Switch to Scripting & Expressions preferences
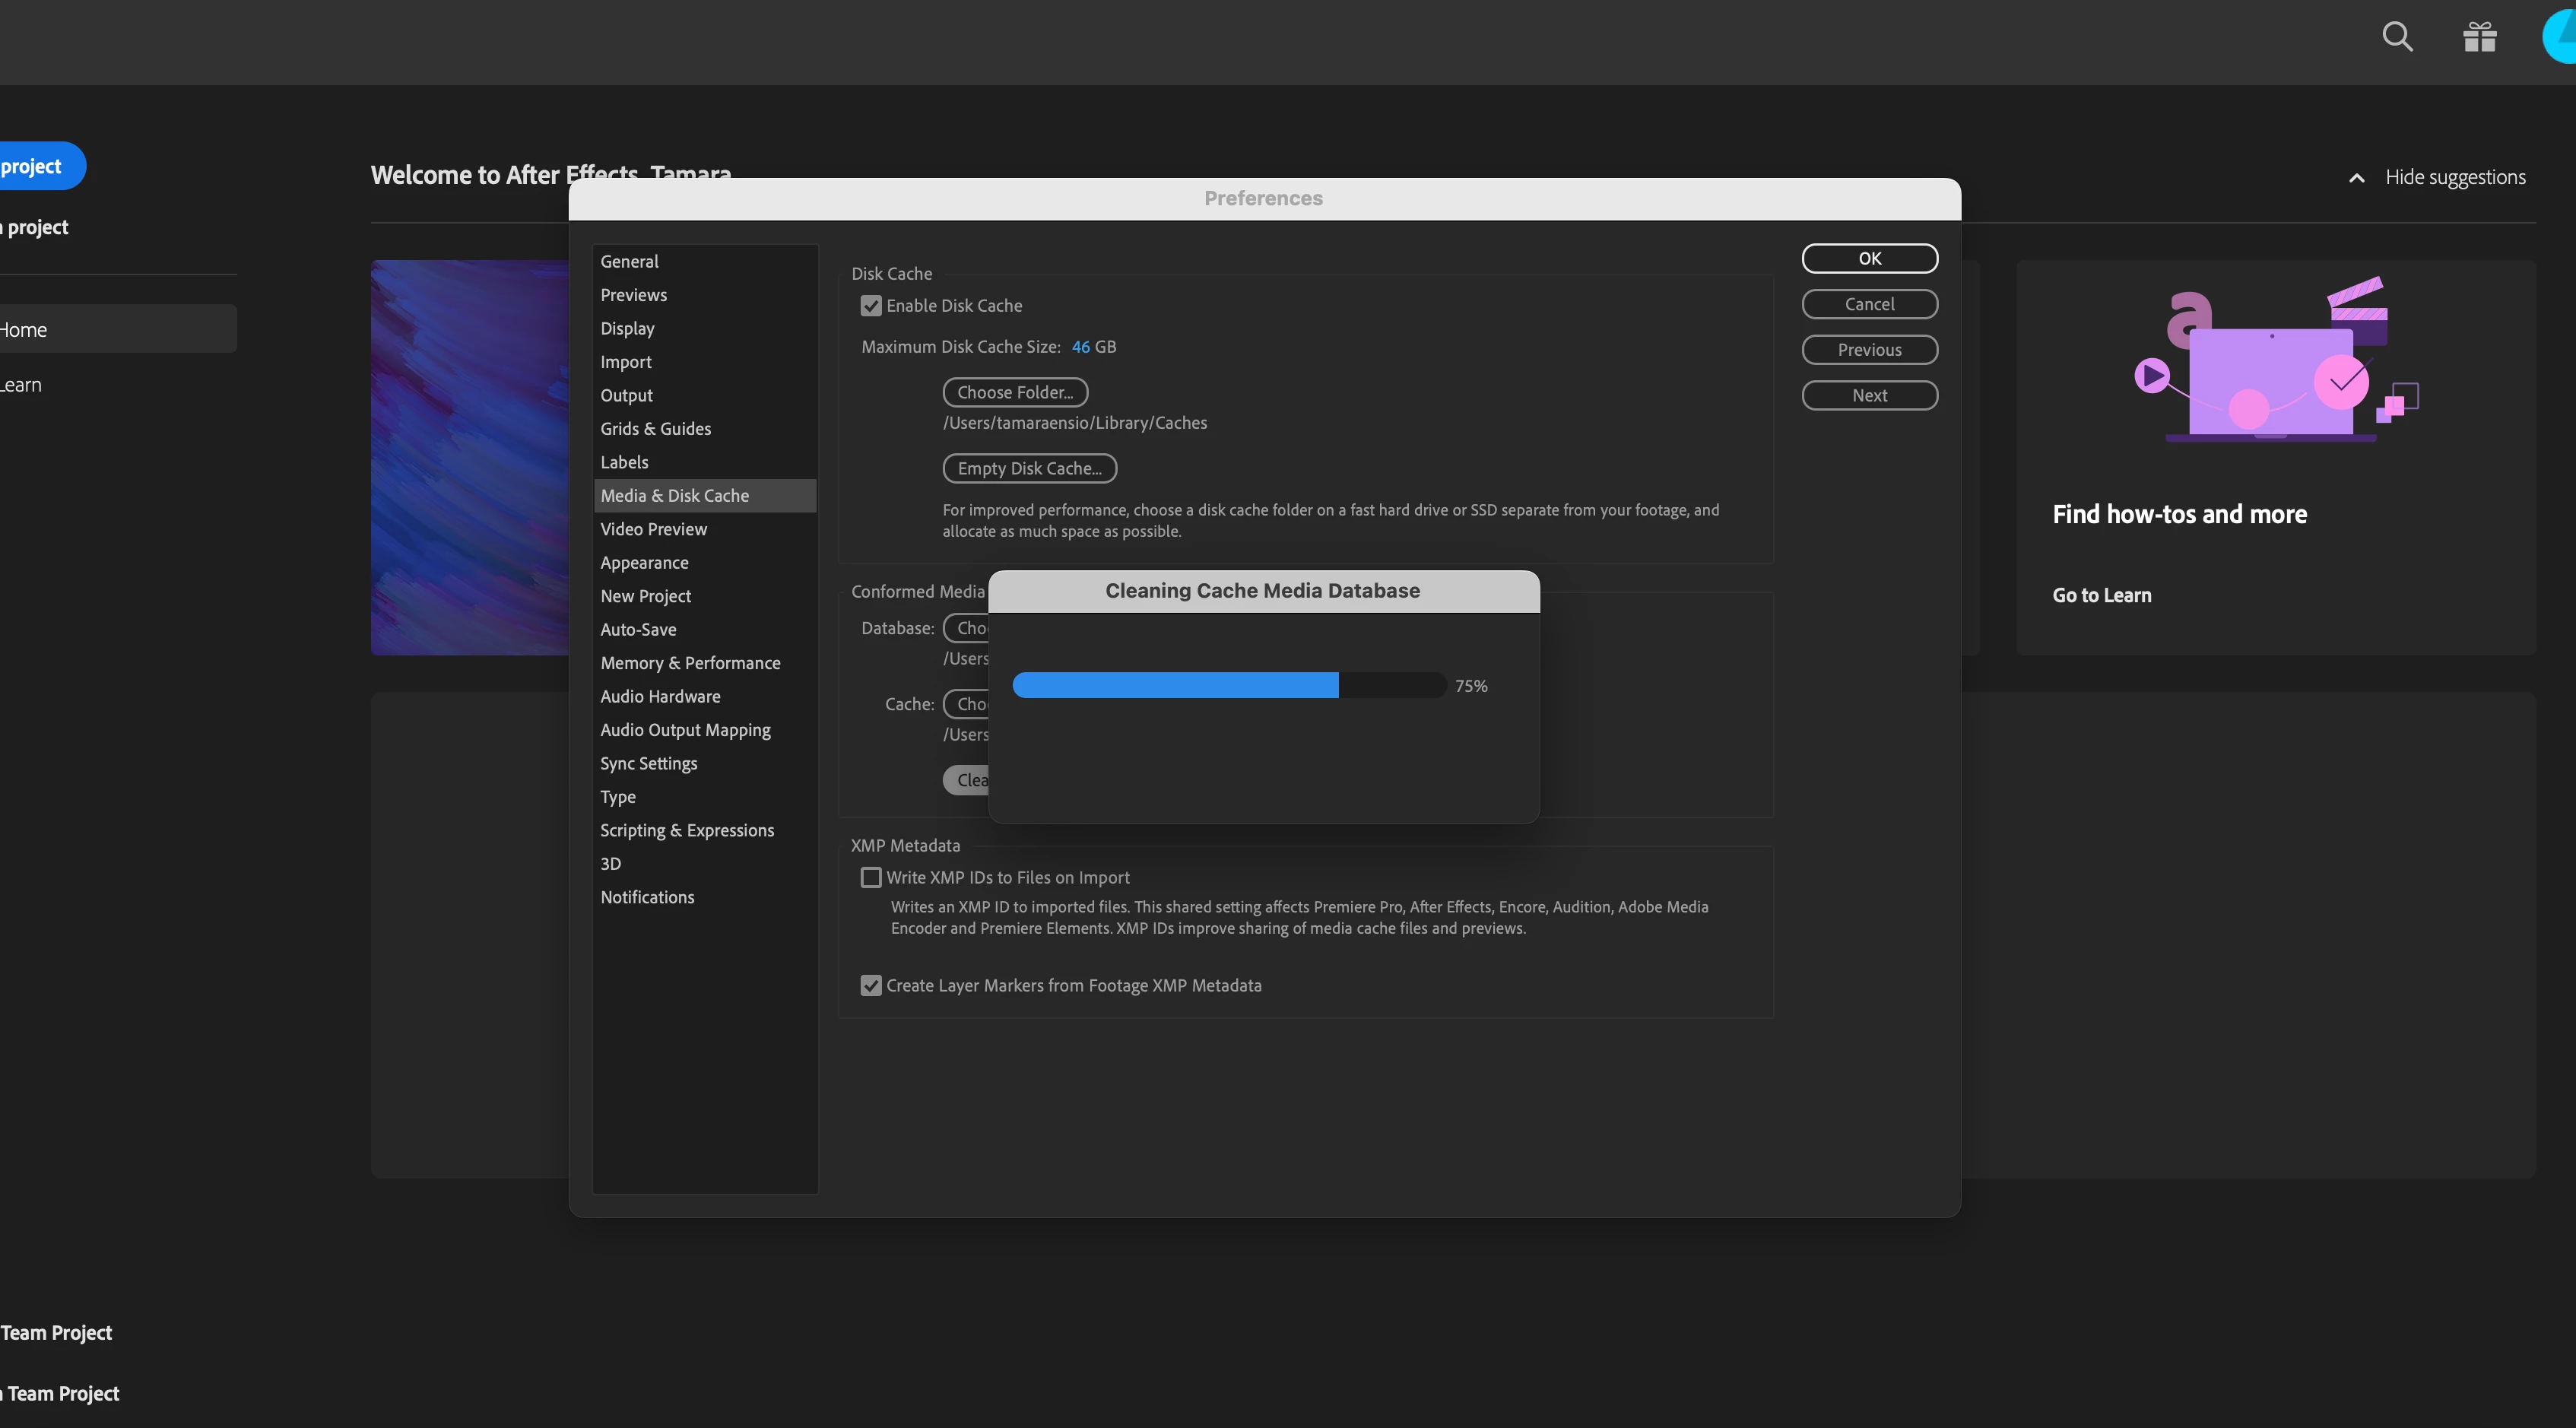2576x1428 pixels. click(x=686, y=830)
